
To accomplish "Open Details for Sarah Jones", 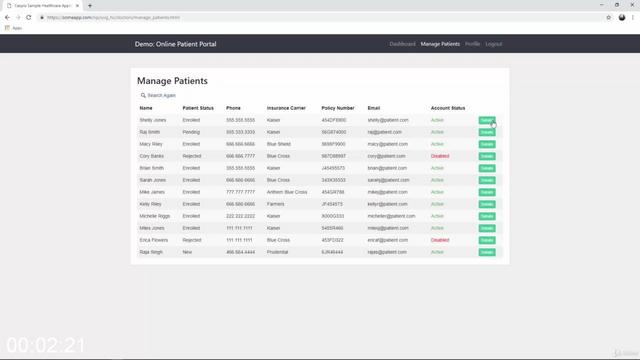I will click(487, 180).
